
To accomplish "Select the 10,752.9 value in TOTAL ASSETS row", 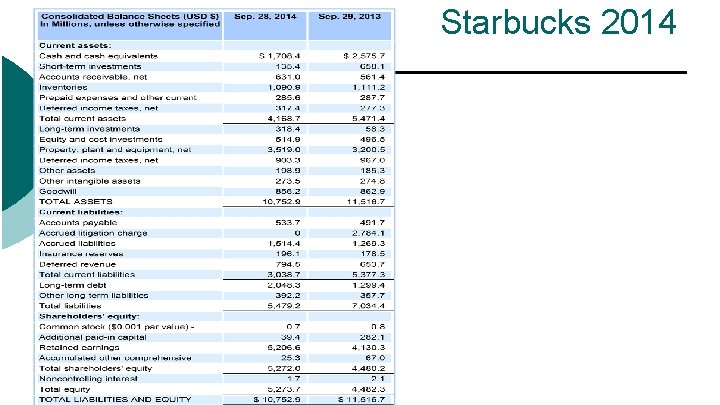I will 281,202.
